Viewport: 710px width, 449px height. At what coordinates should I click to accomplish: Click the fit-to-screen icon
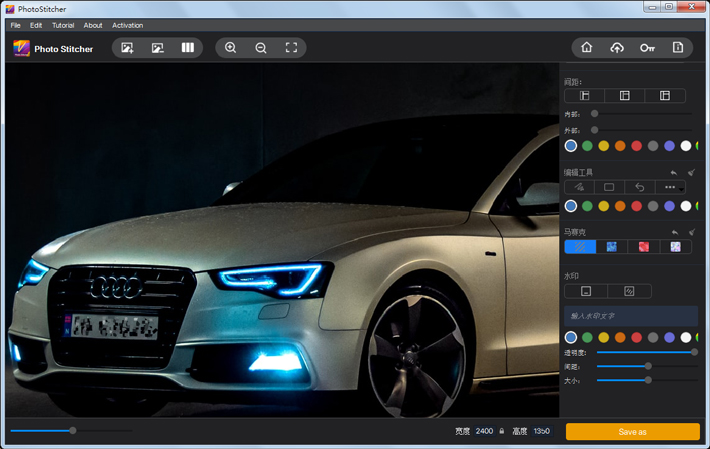291,48
